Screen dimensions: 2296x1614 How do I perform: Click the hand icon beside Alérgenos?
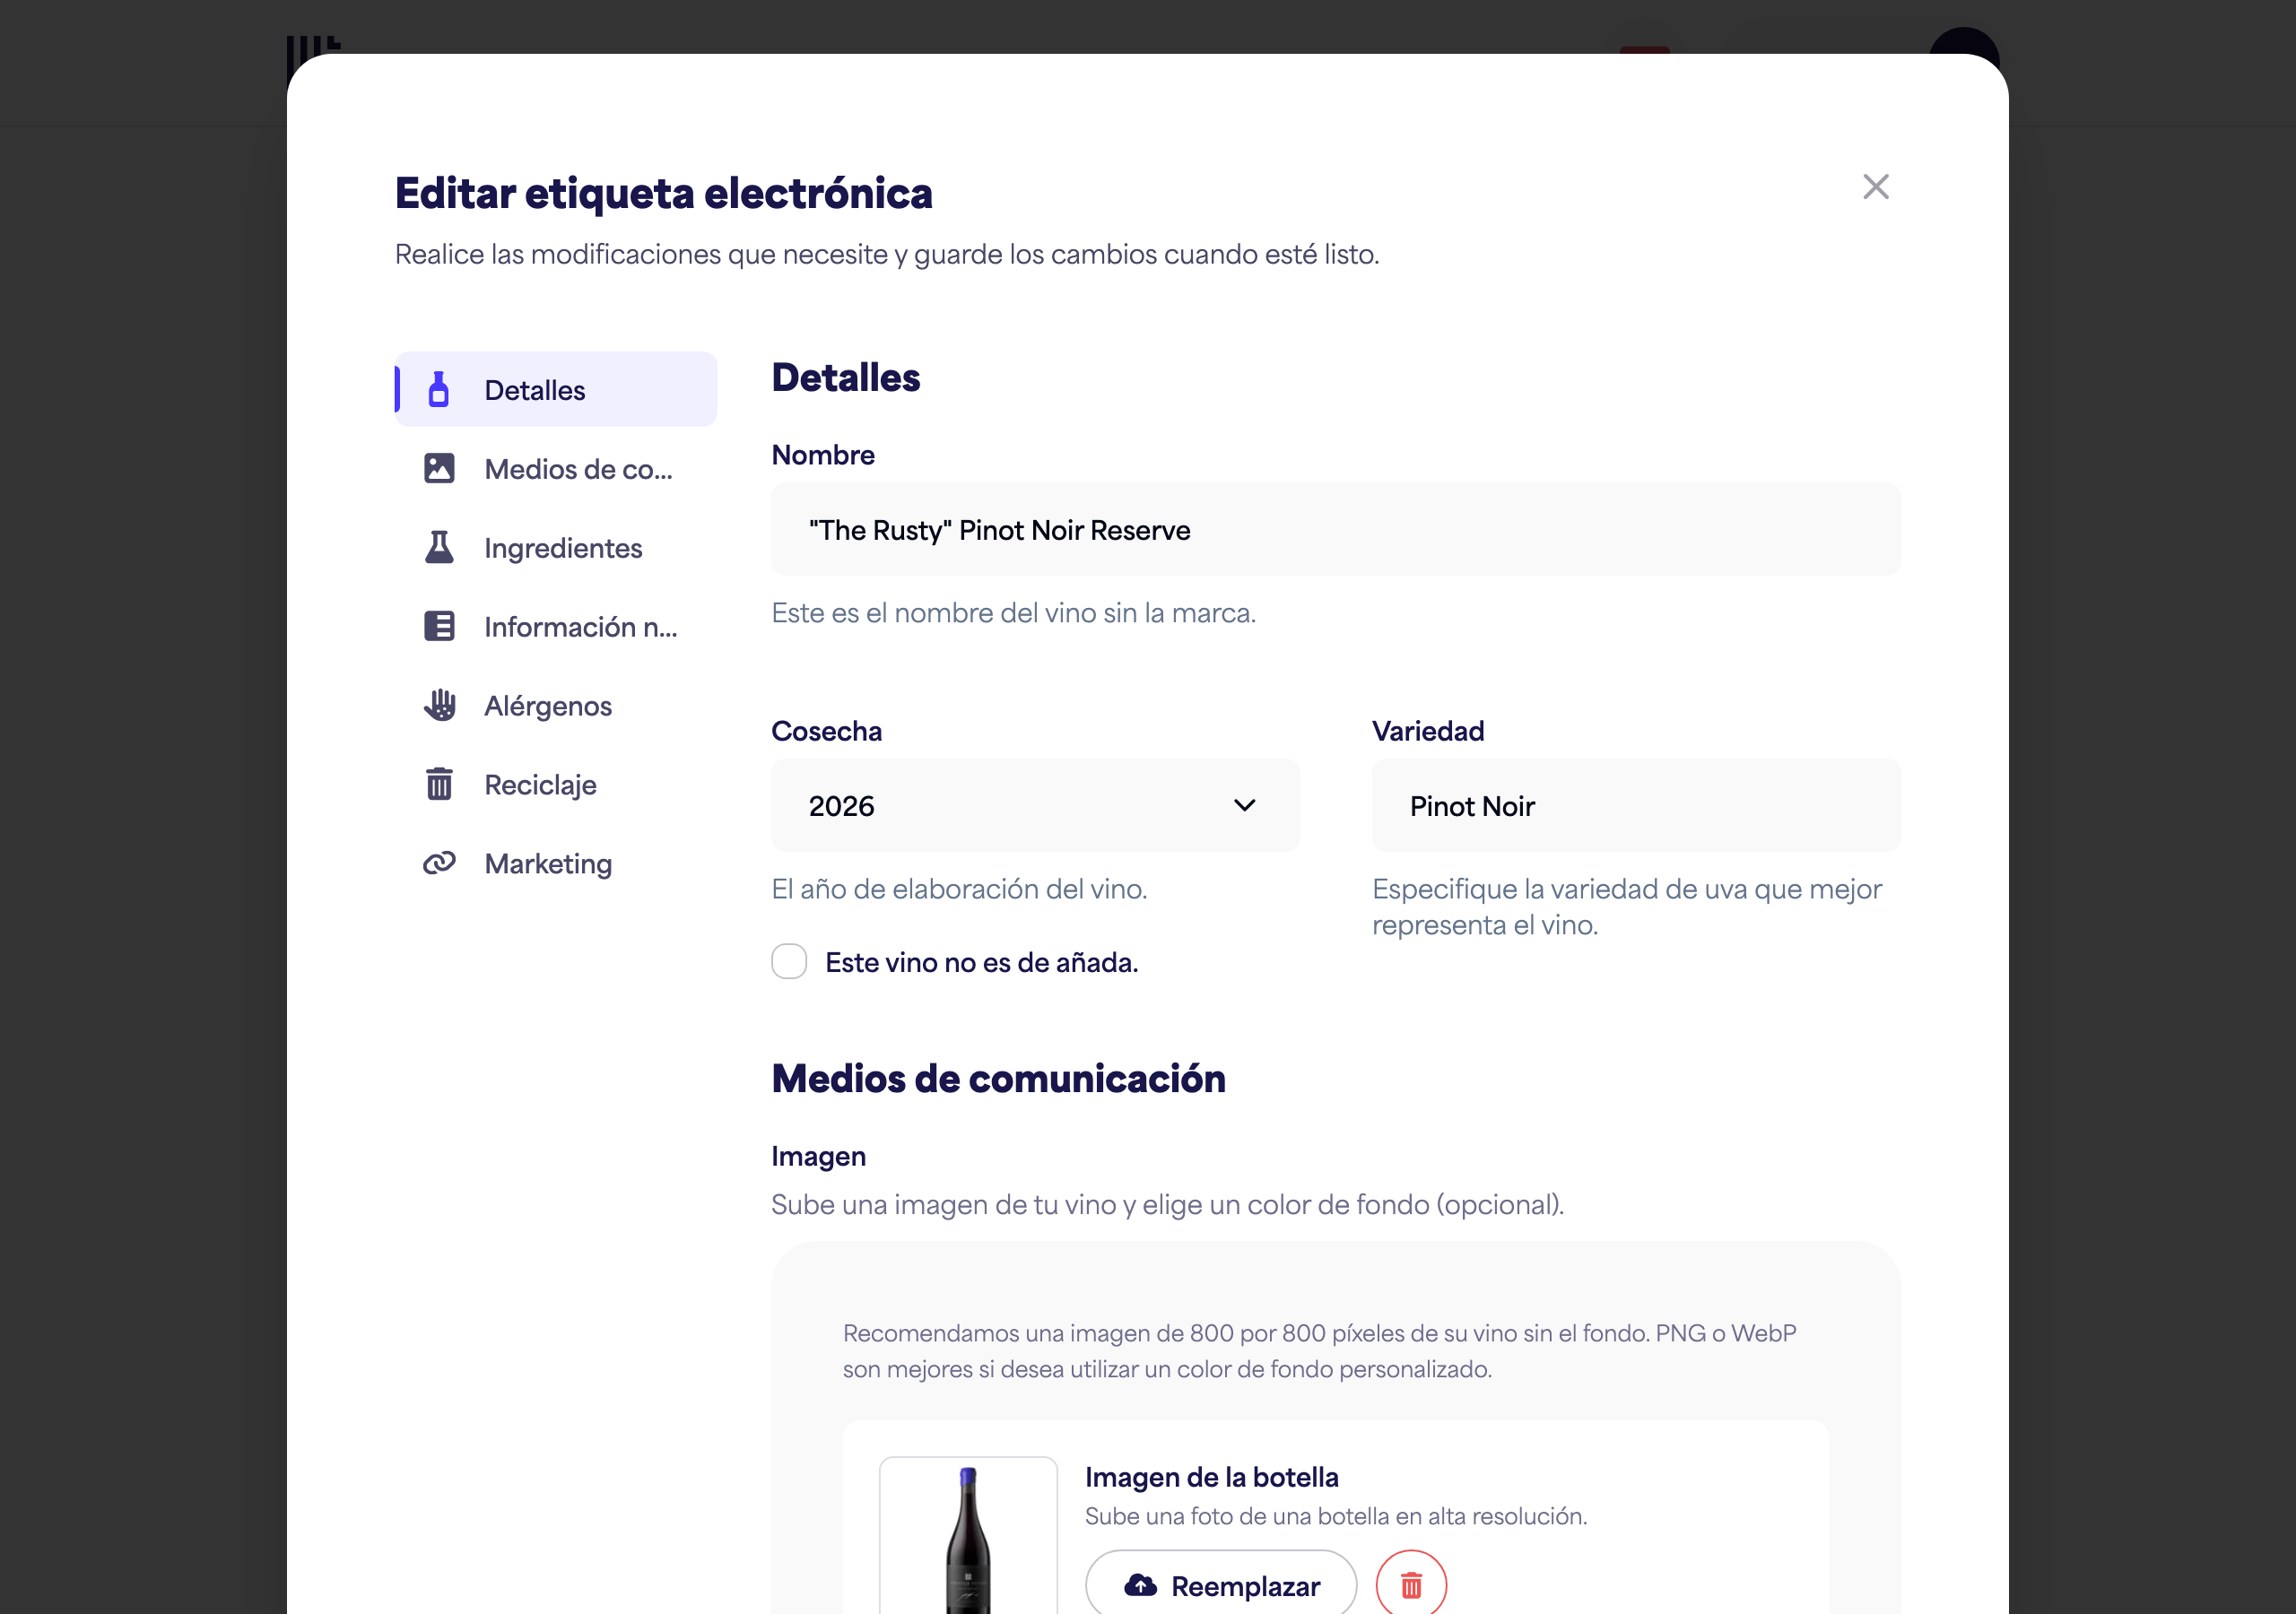[x=439, y=705]
